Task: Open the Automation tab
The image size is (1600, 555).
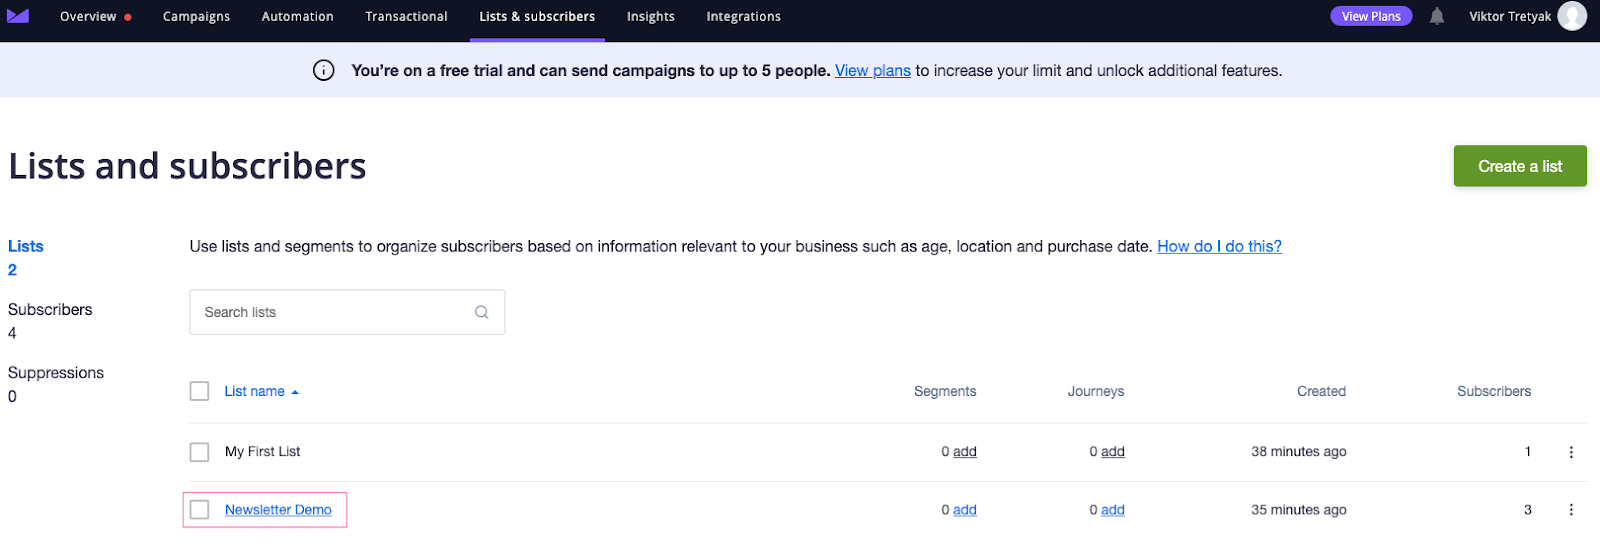Action: 297,16
